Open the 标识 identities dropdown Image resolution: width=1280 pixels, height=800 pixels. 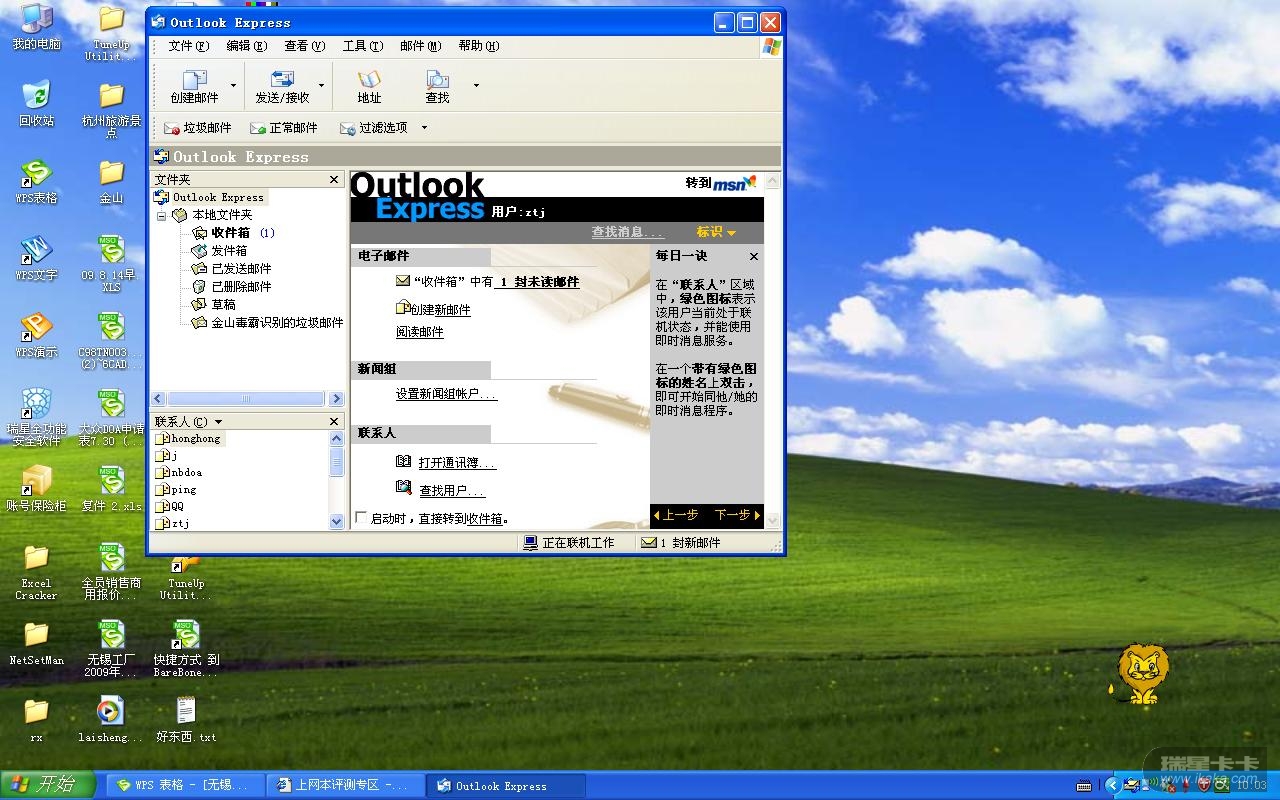(716, 232)
